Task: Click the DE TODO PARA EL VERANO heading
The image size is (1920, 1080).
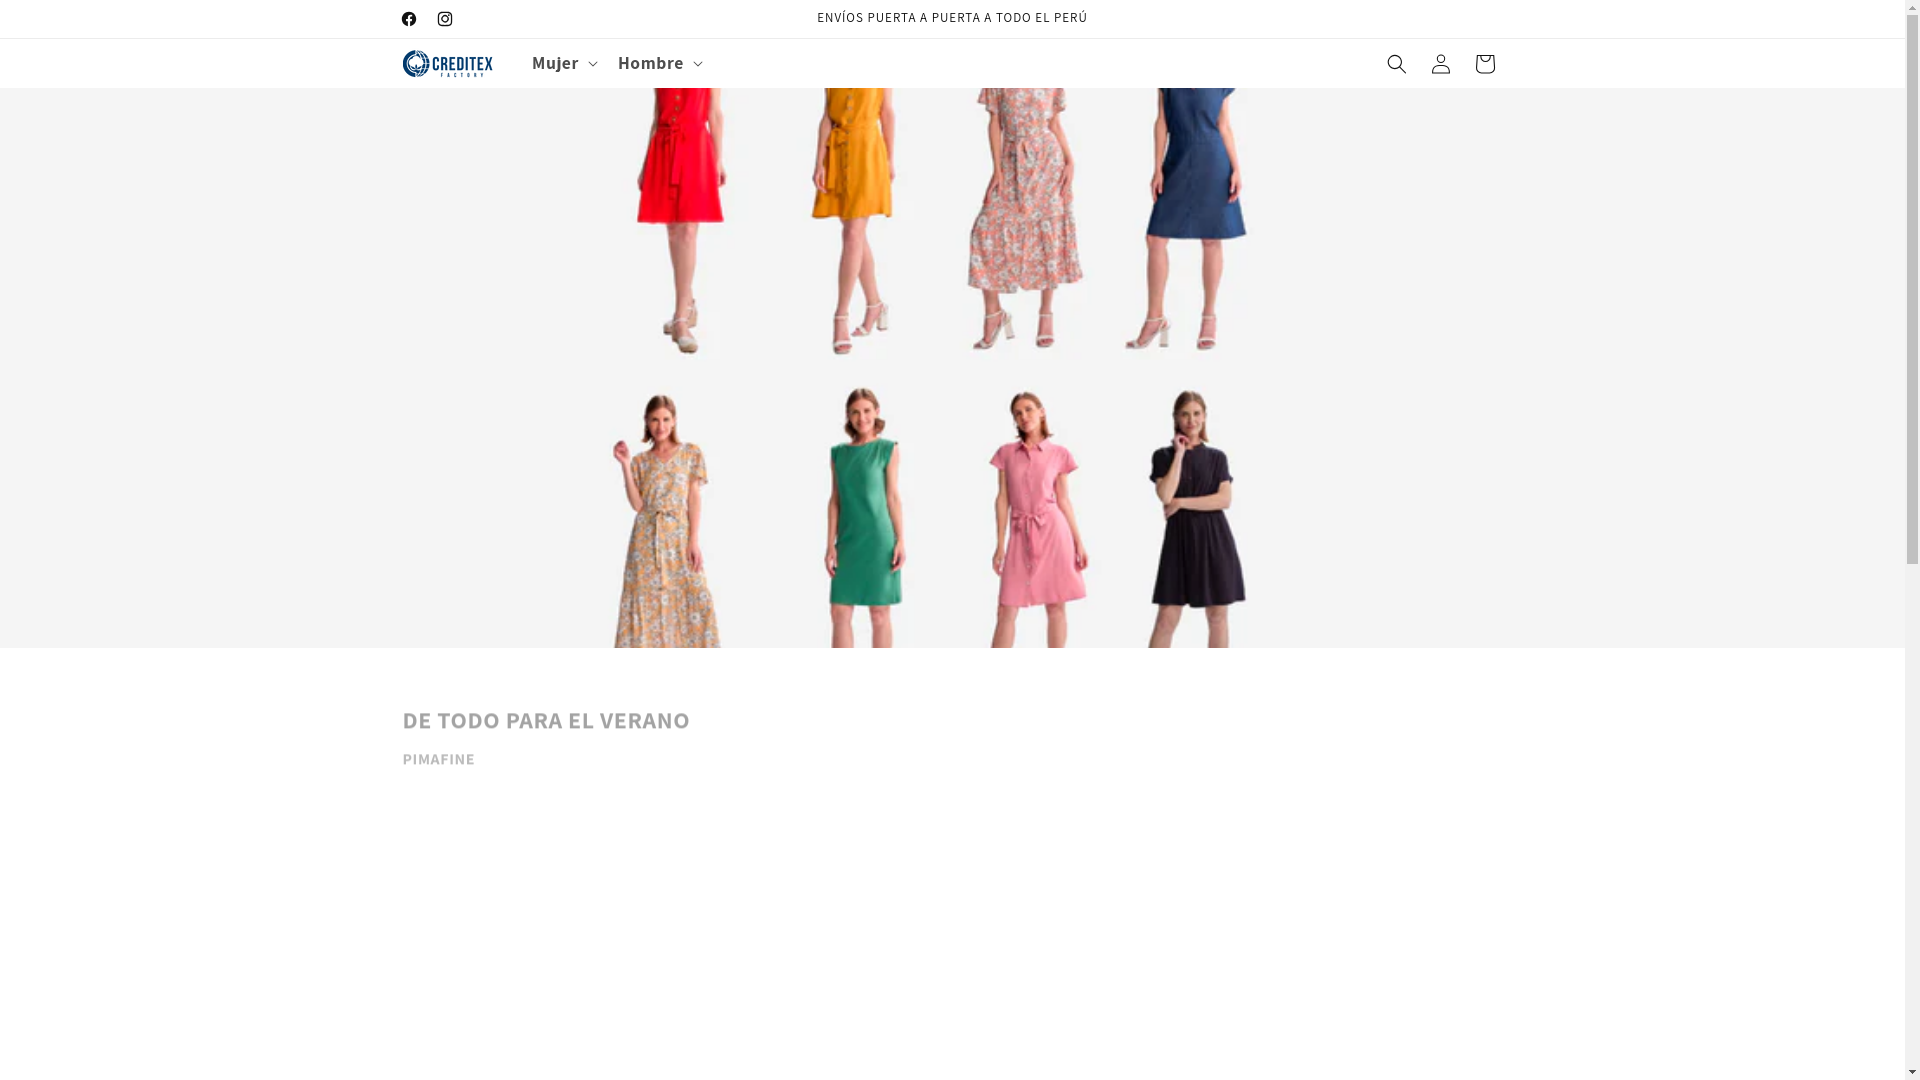Action: (546, 720)
